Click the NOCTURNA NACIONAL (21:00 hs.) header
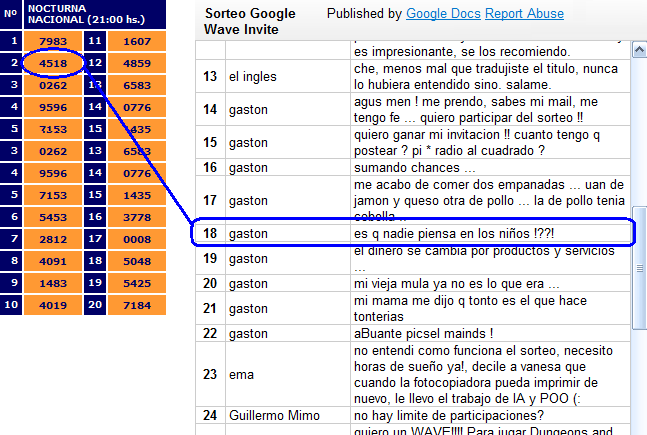This screenshot has height=435, width=647. point(95,14)
